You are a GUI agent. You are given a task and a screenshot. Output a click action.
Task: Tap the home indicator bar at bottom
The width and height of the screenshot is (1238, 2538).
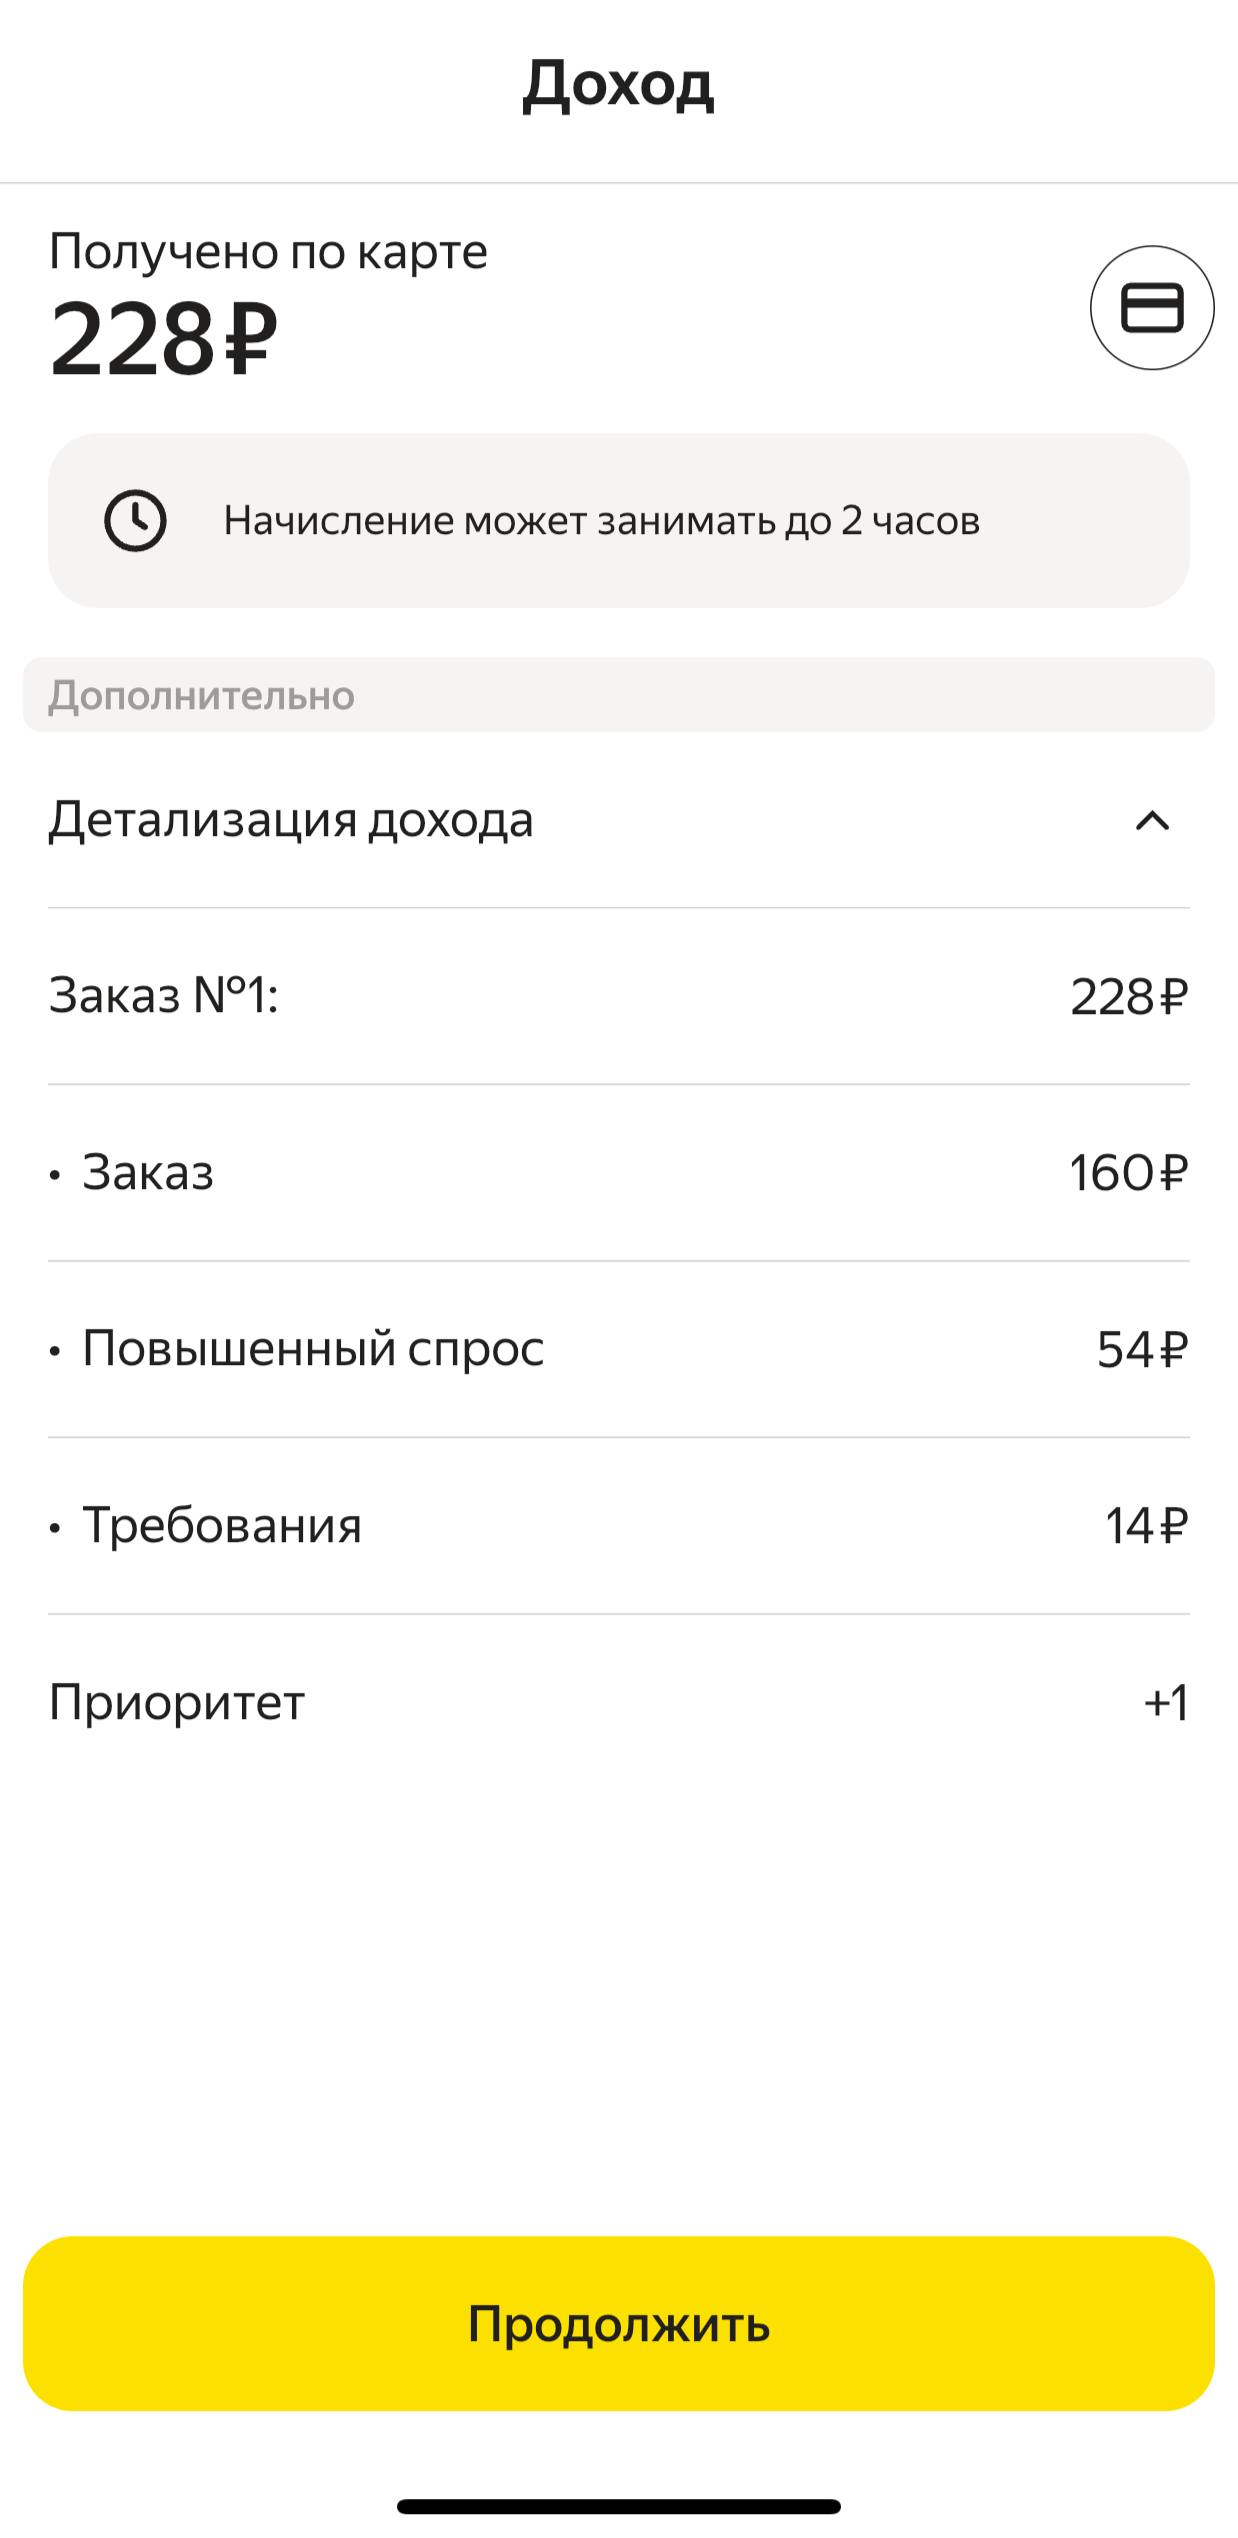coord(618,2506)
